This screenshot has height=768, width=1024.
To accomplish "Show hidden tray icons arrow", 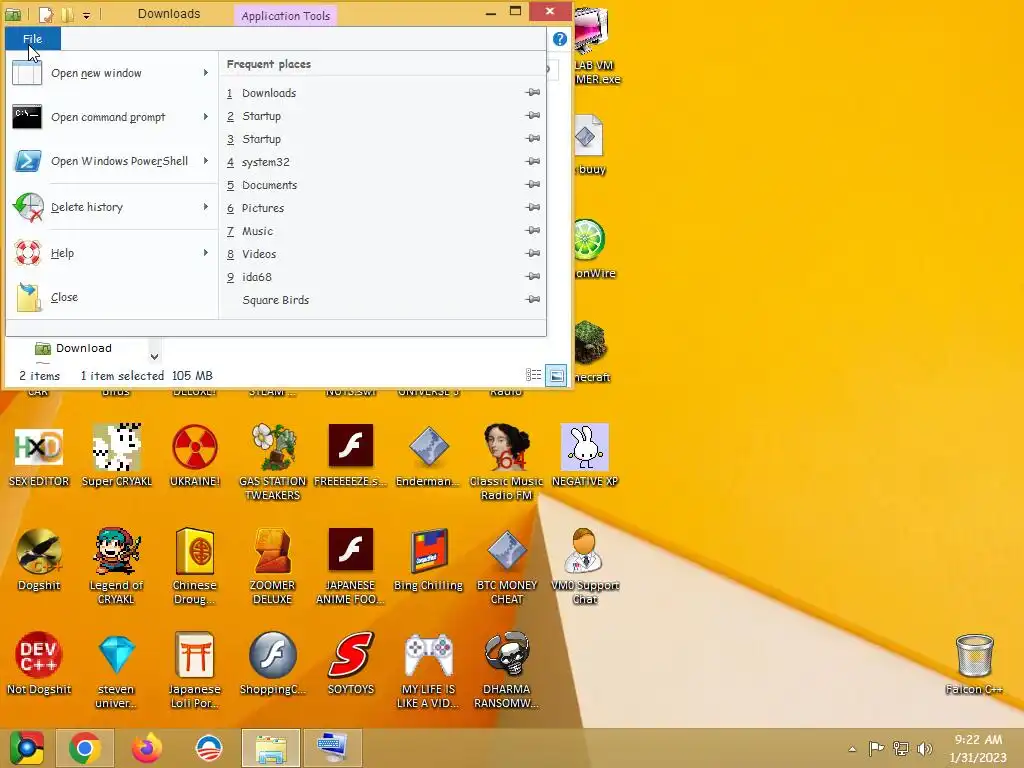I will tap(852, 749).
